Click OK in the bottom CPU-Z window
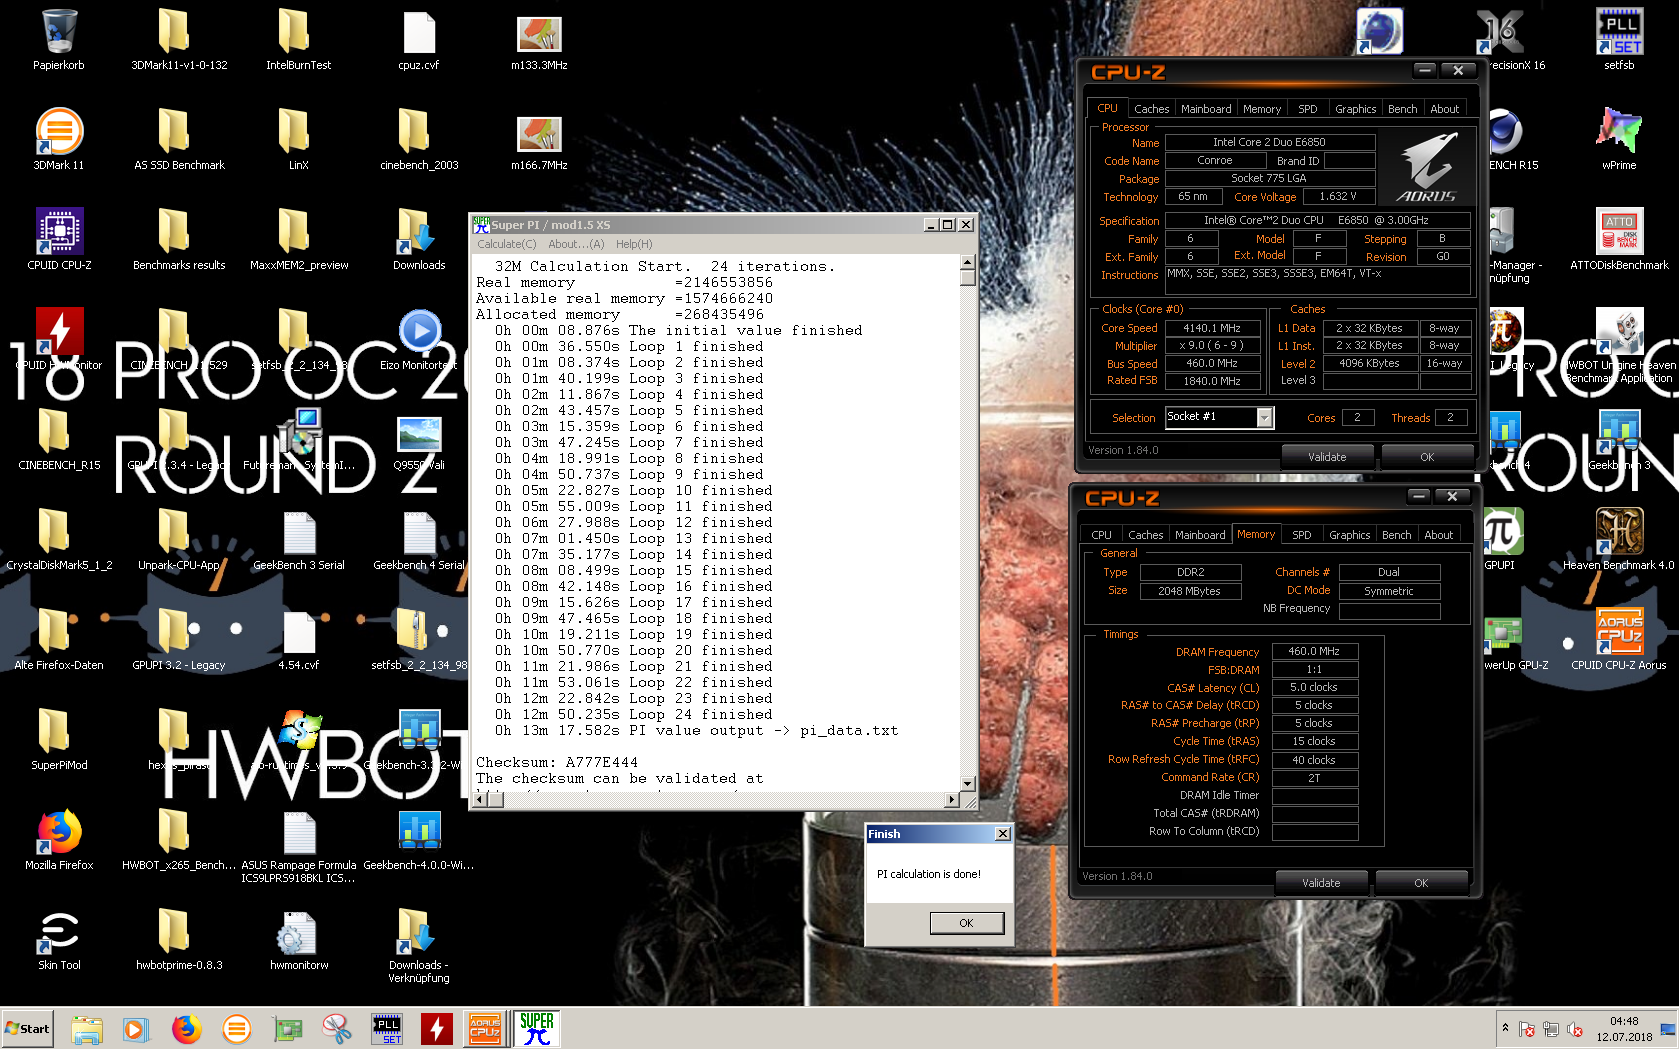This screenshot has width=1679, height=1049. 1421,883
